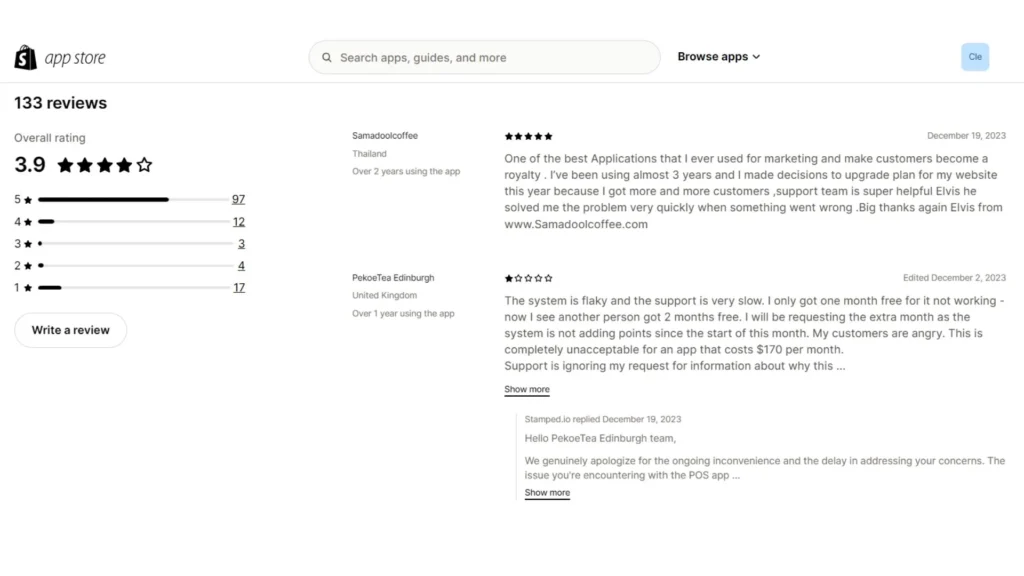Click the one-star rating on PekoeTea review
The height and width of the screenshot is (576, 1024).
pos(528,278)
